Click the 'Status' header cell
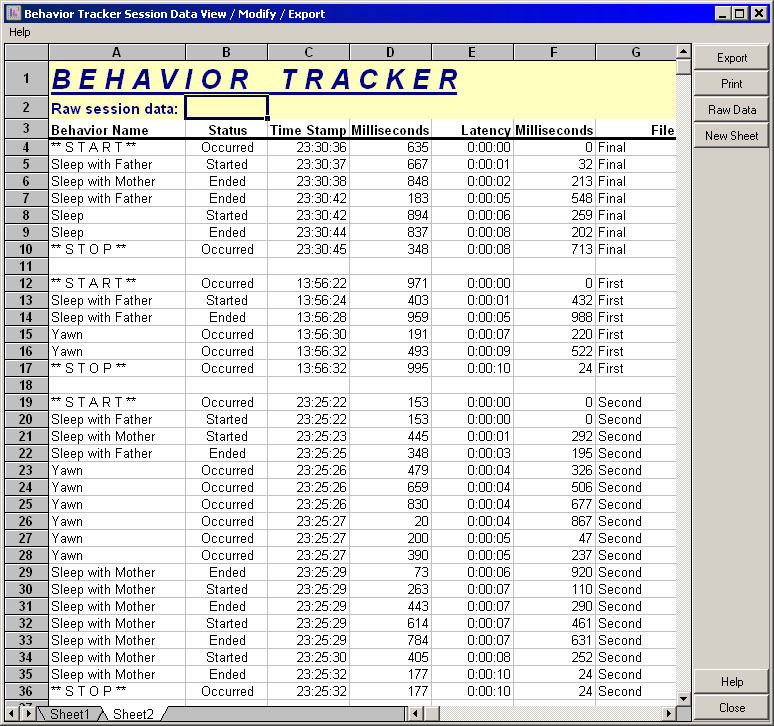The image size is (774, 726). pyautogui.click(x=227, y=130)
